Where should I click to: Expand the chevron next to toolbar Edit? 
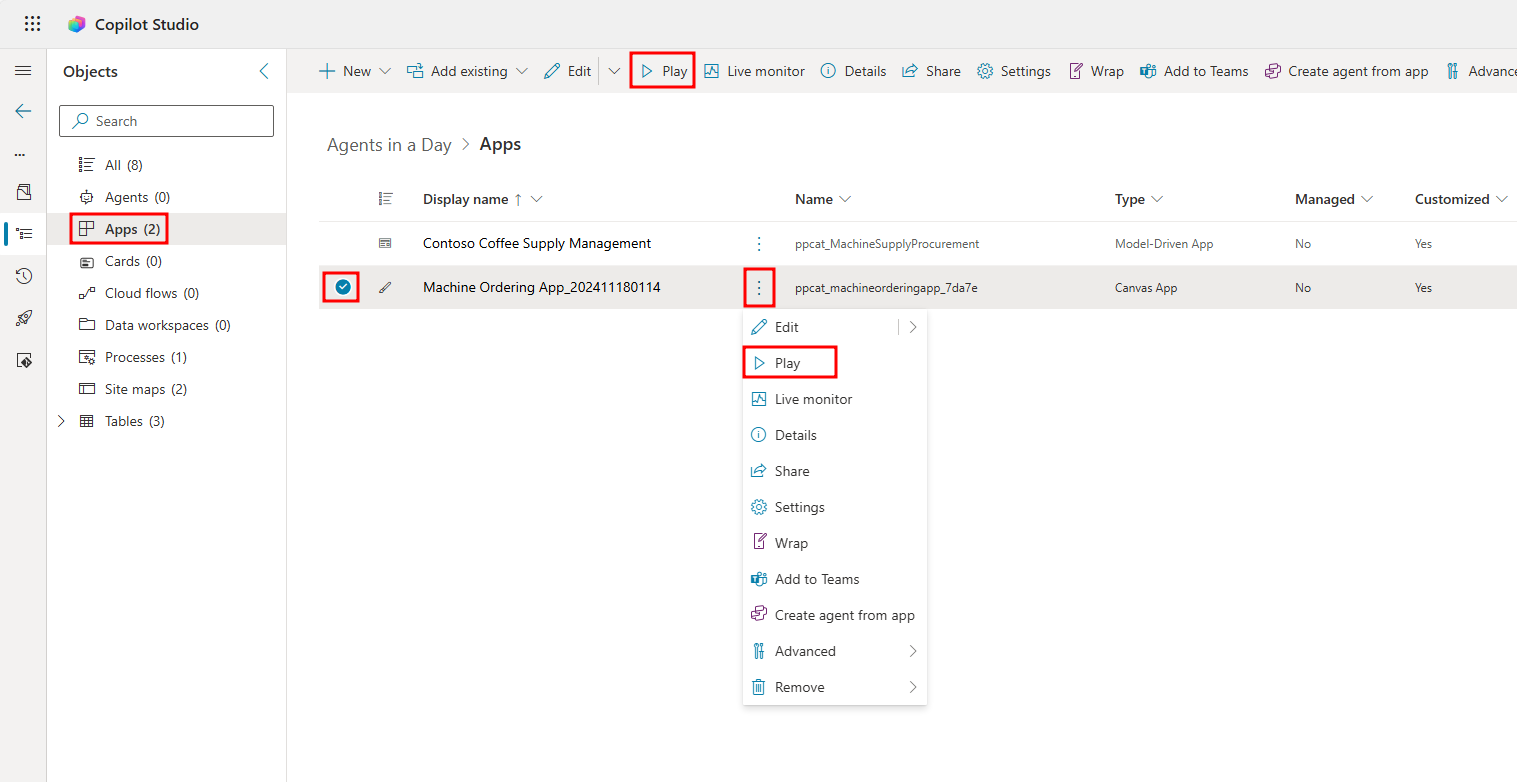(x=614, y=71)
